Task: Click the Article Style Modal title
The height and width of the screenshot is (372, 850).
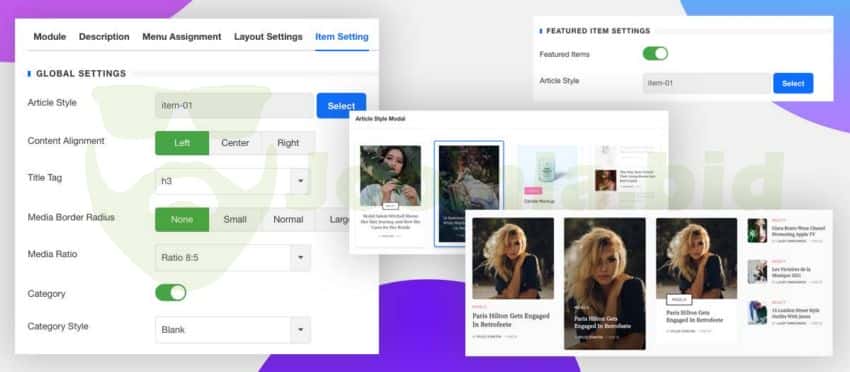Action: click(380, 119)
